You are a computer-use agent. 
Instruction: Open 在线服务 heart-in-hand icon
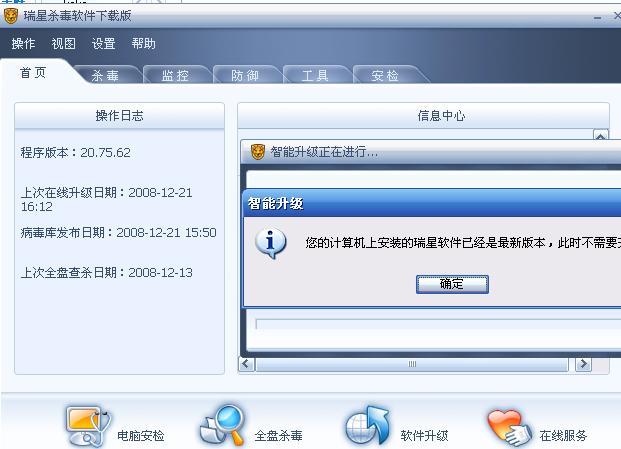point(509,427)
